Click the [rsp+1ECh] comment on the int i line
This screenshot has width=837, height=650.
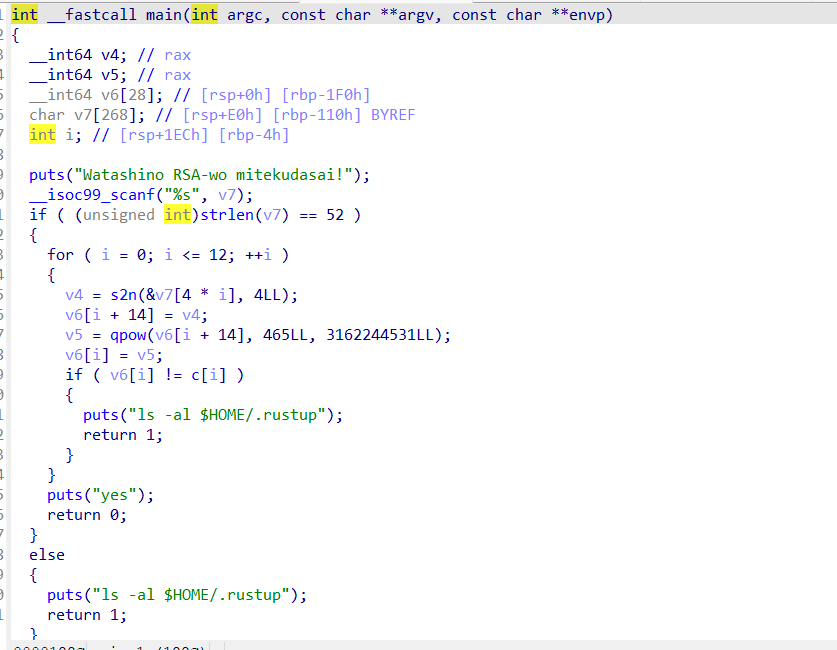[164, 135]
